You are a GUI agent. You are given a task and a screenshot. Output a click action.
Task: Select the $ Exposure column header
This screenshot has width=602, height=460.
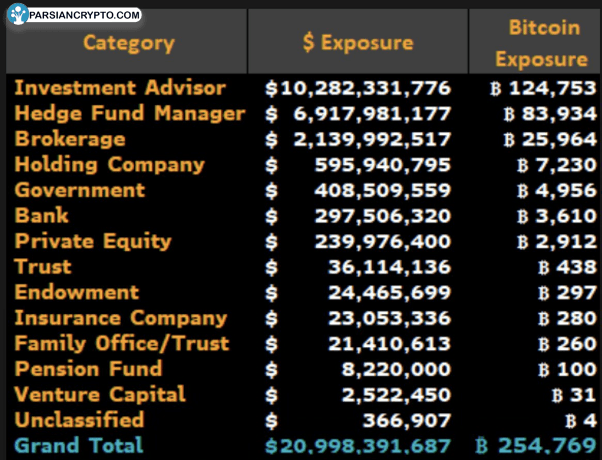coord(358,42)
